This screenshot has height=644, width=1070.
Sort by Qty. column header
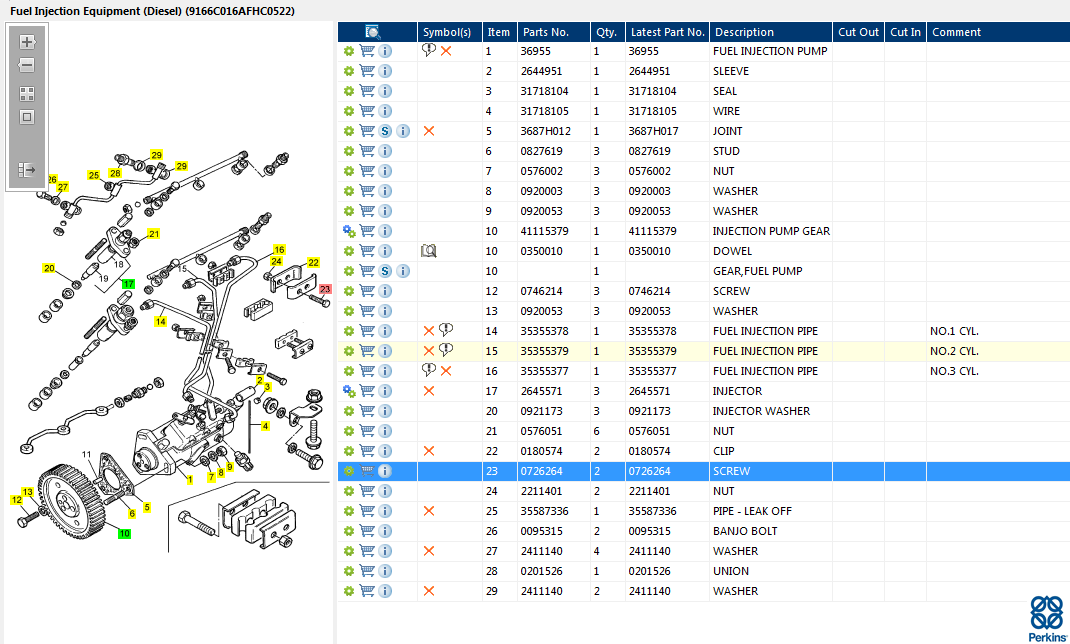point(607,32)
